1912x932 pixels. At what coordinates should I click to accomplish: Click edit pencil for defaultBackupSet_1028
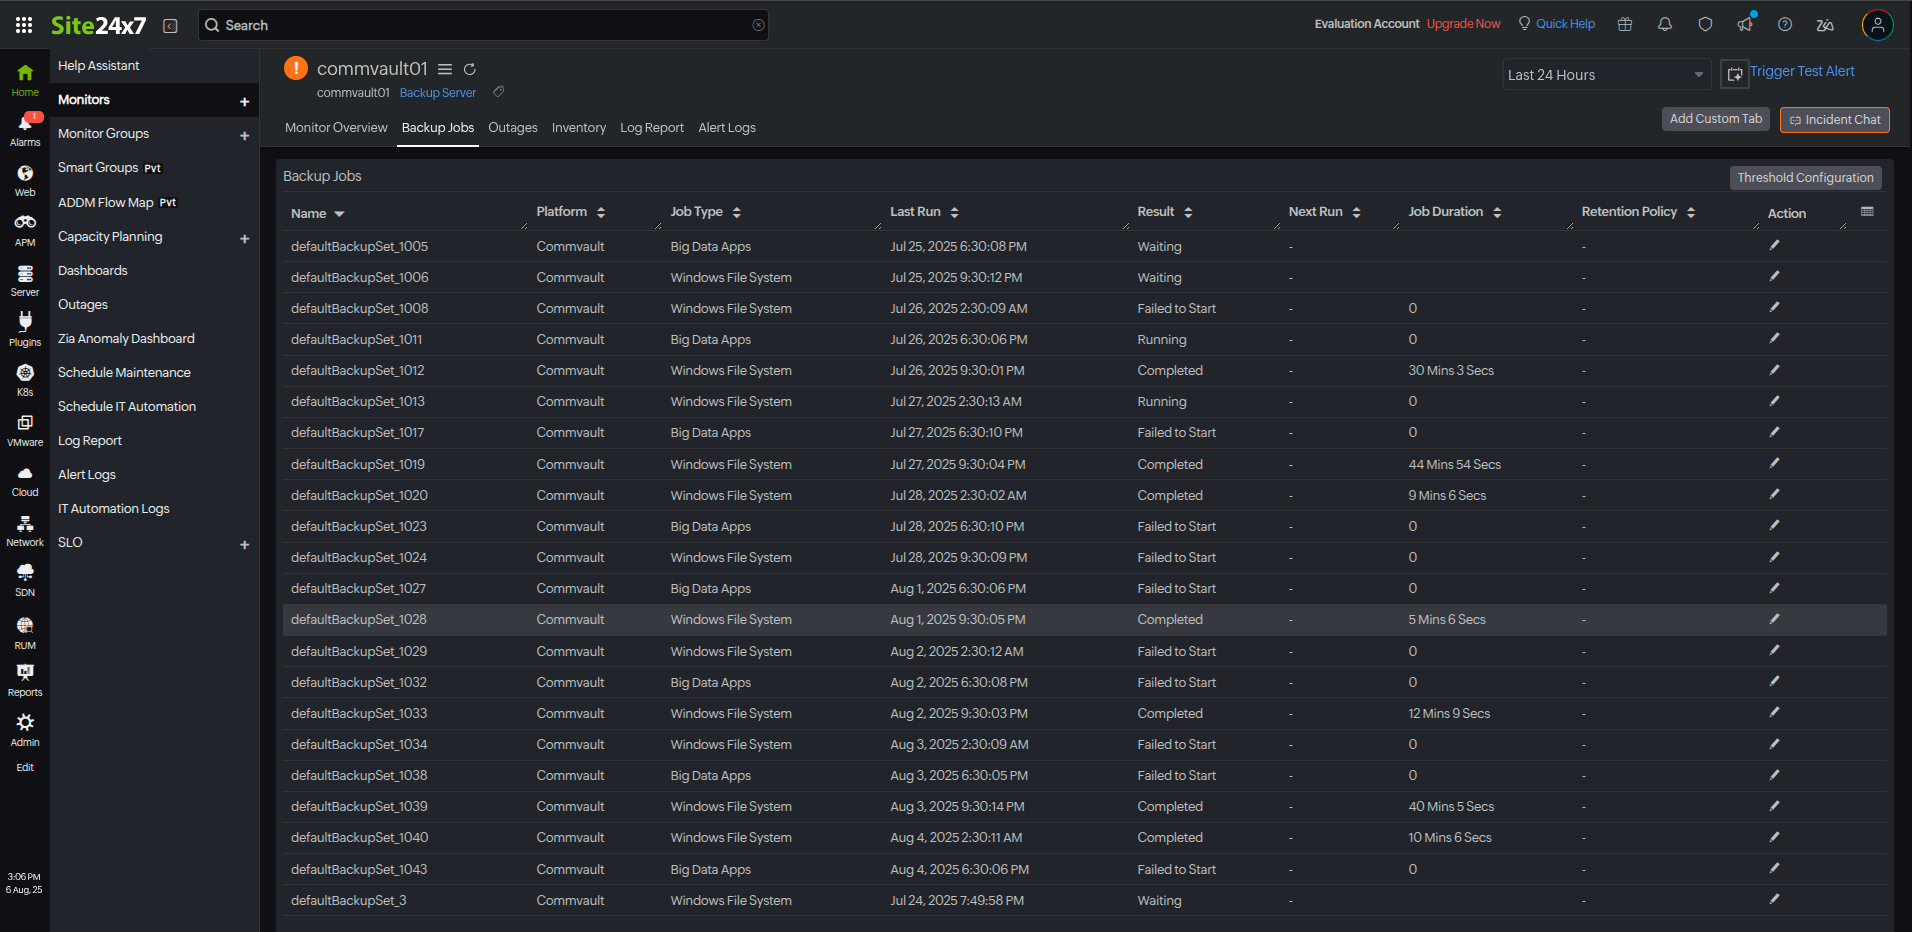point(1774,619)
